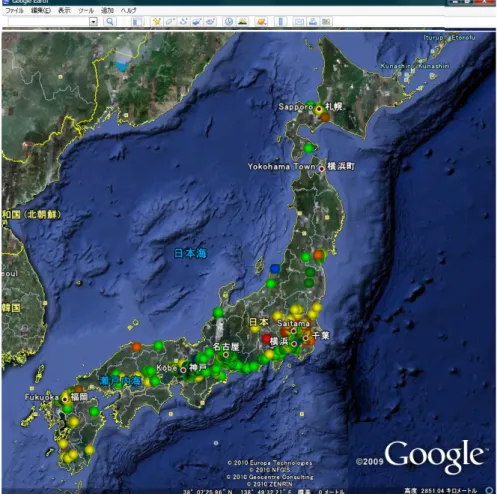497x494 pixels.
Task: Click the magnifier search button
Action: 110,22
